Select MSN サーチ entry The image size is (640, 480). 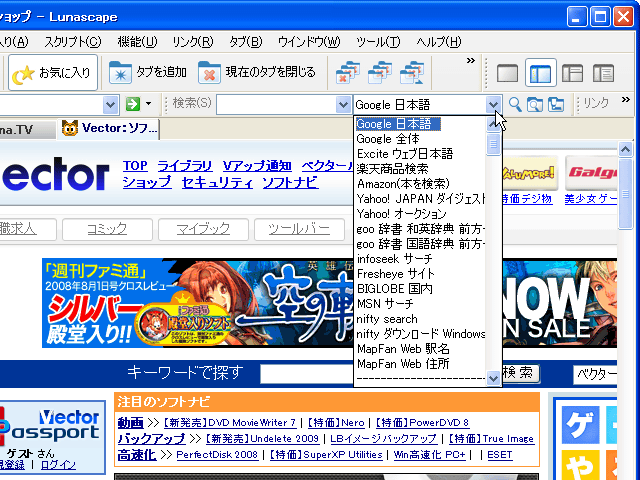coord(420,304)
